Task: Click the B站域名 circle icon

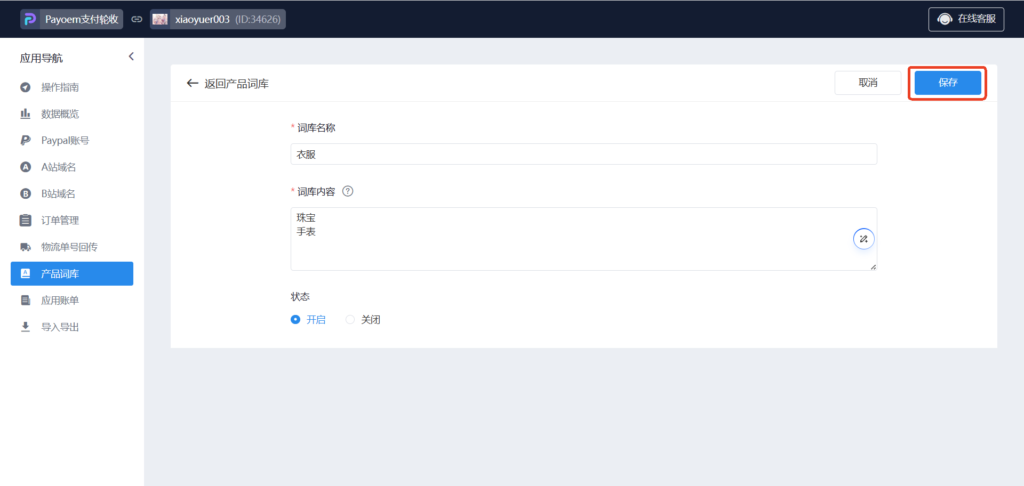Action: [25, 194]
